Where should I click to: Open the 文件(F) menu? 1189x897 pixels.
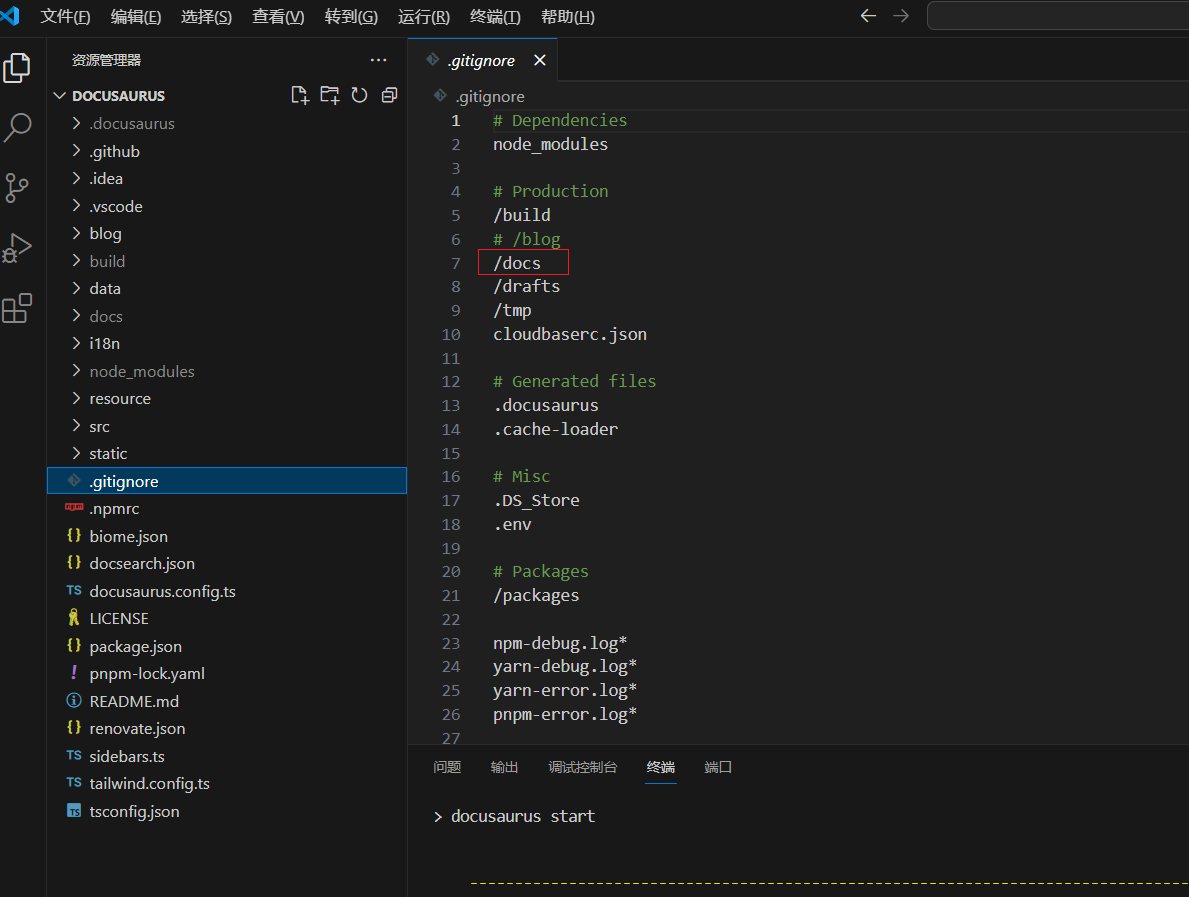pos(65,17)
